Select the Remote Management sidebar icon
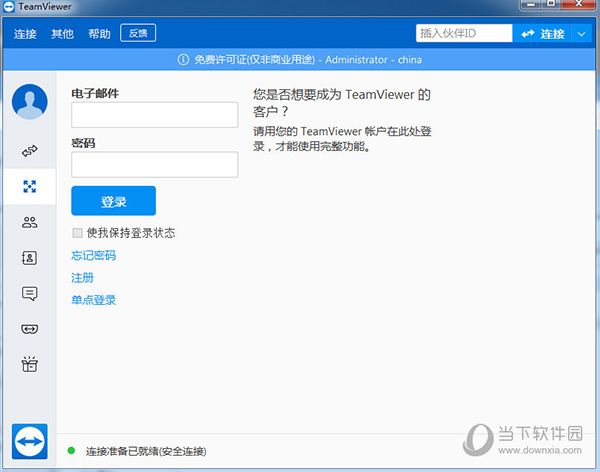600x472 pixels. (x=29, y=187)
